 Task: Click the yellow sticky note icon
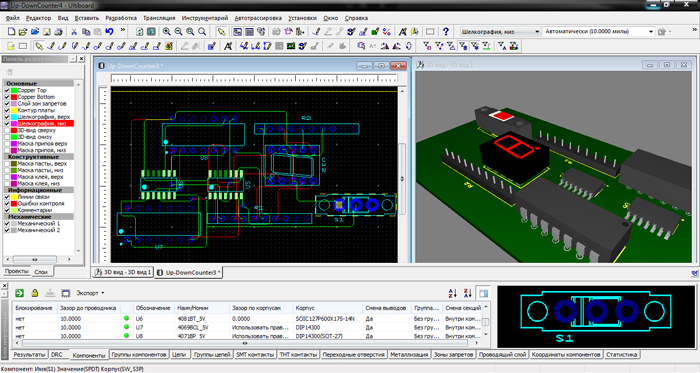(11, 46)
